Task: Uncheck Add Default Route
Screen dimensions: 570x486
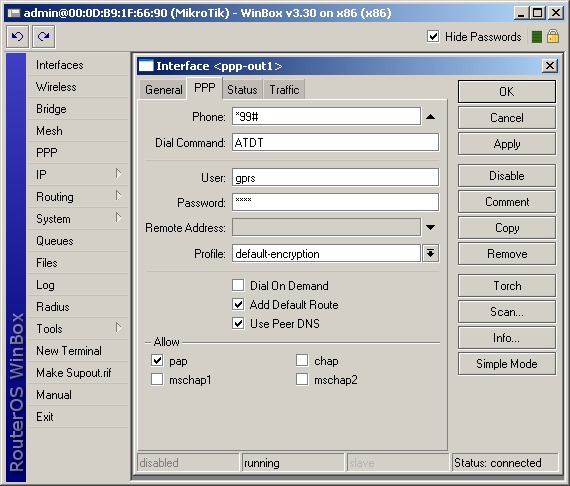Action: tap(238, 304)
